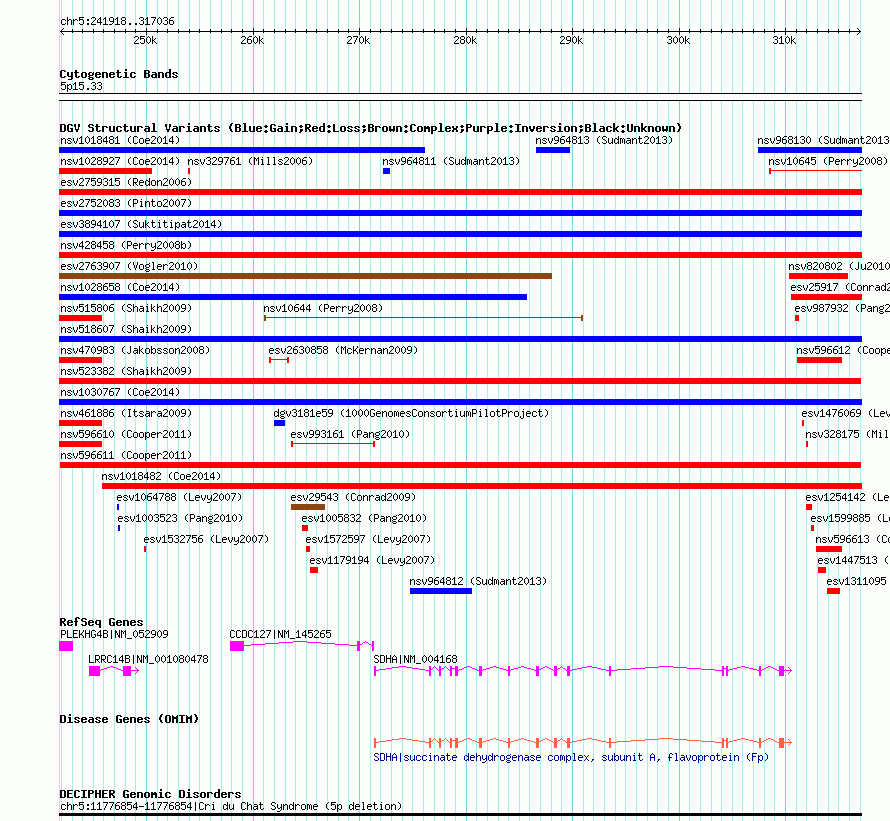Click nsv10645 (Perry2008) label
This screenshot has width=890, height=821.
point(828,161)
